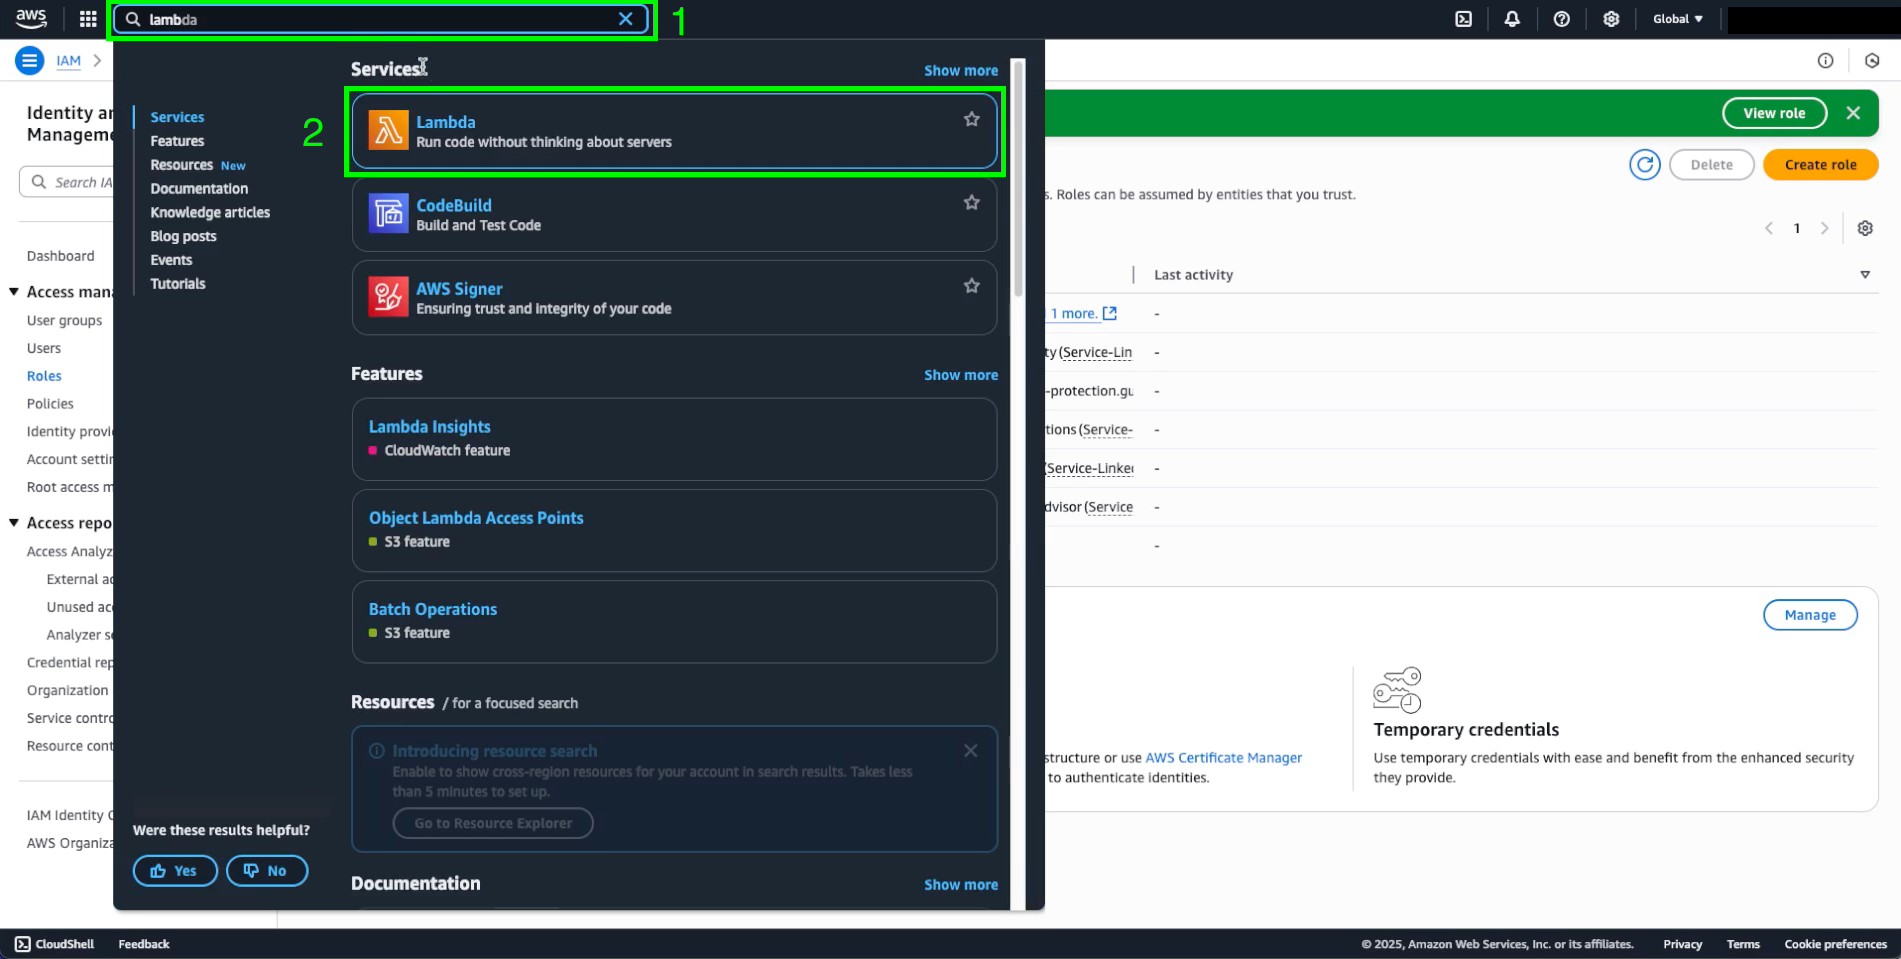Show more Features results
Image resolution: width=1901 pixels, height=959 pixels.
click(960, 375)
